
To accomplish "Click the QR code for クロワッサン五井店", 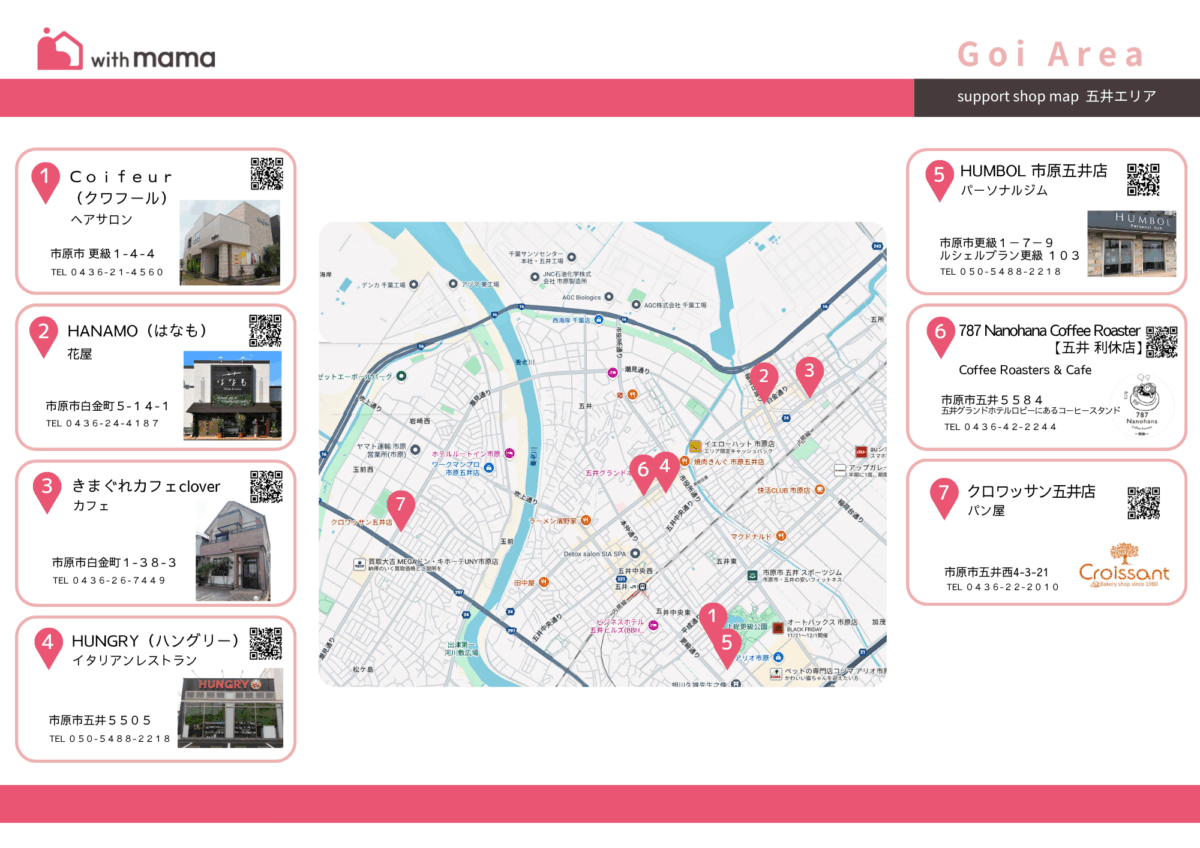I will [x=1143, y=503].
